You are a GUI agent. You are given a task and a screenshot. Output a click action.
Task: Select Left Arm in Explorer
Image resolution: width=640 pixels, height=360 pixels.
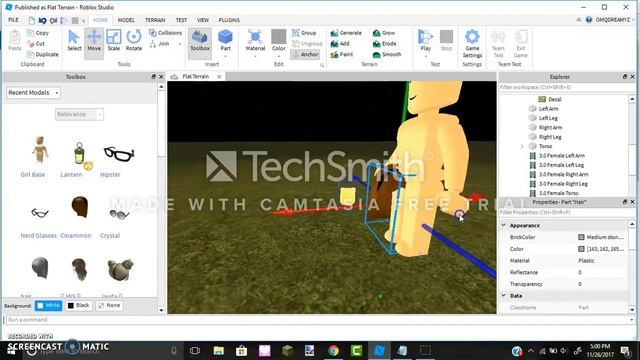click(x=548, y=109)
